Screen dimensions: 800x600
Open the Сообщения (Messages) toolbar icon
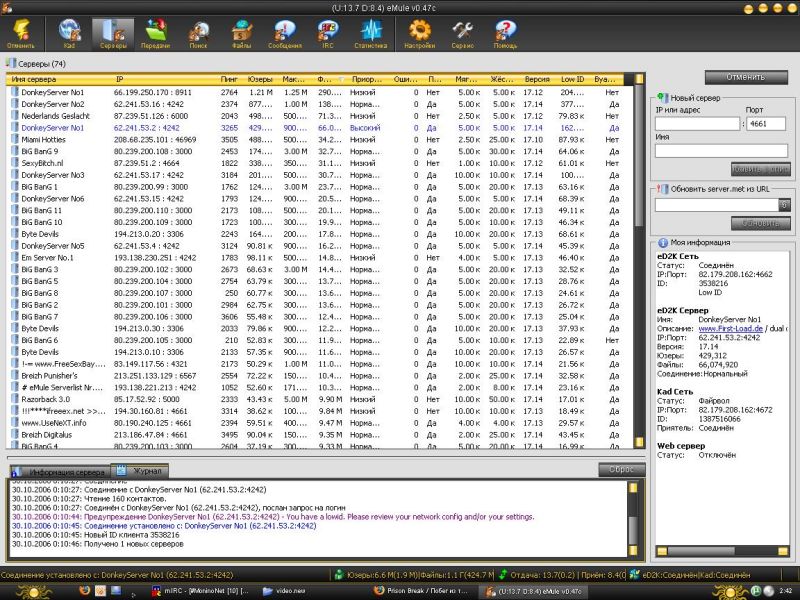[x=284, y=34]
